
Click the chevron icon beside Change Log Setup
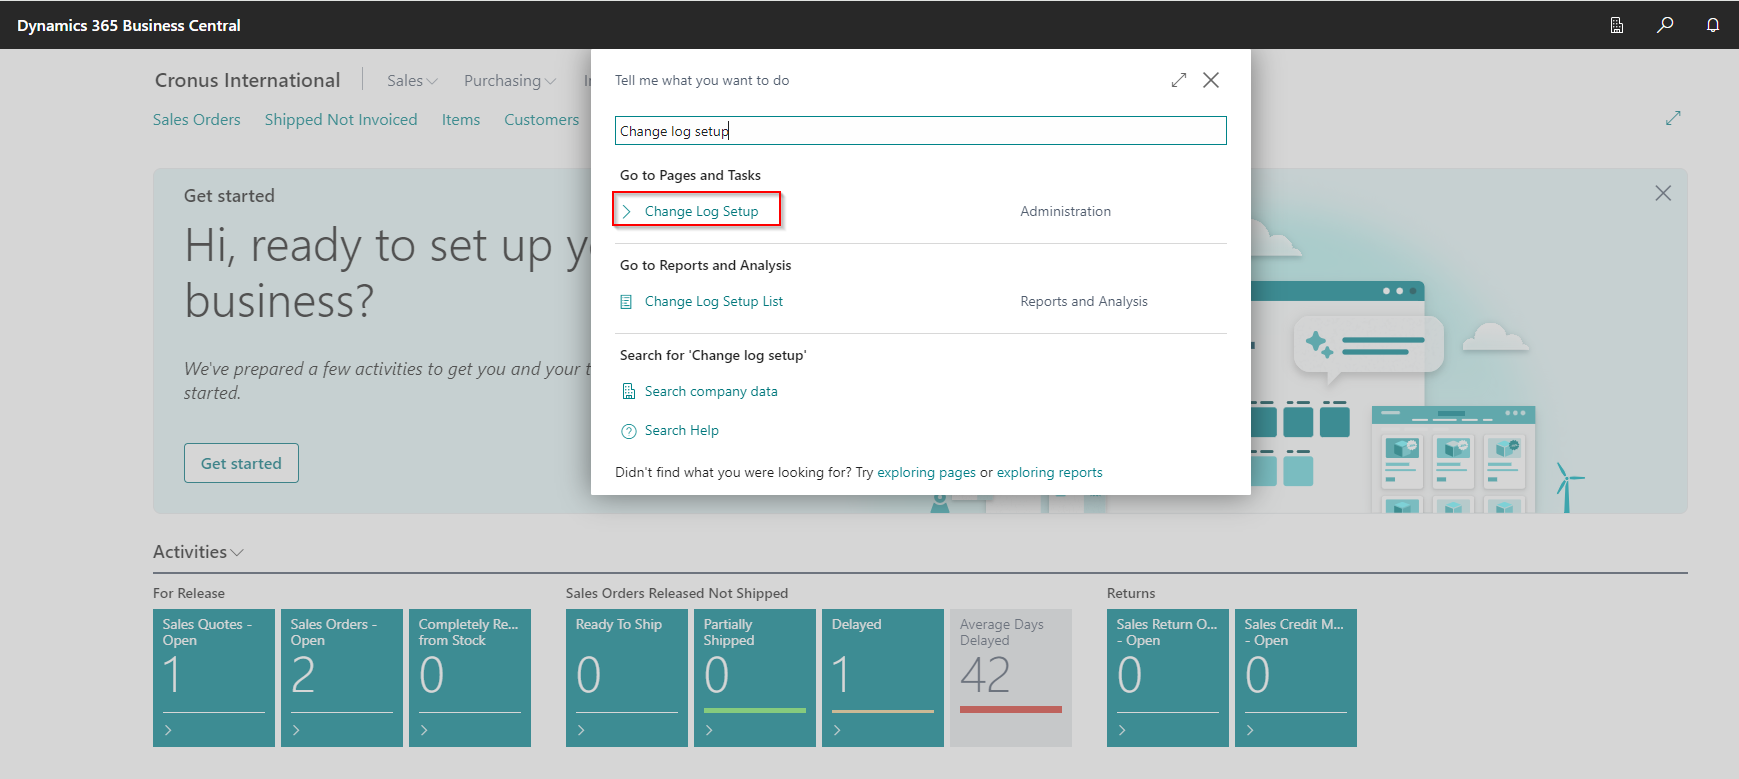627,211
